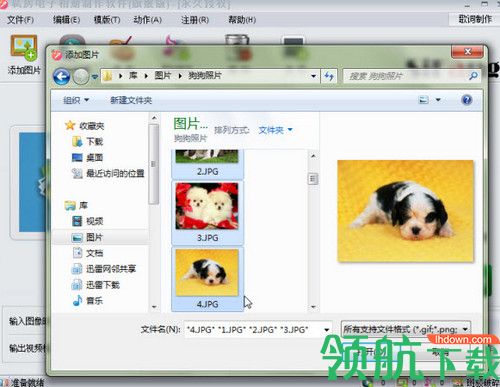
Task: Select the 库 node in the navigation pane
Action: coord(76,205)
